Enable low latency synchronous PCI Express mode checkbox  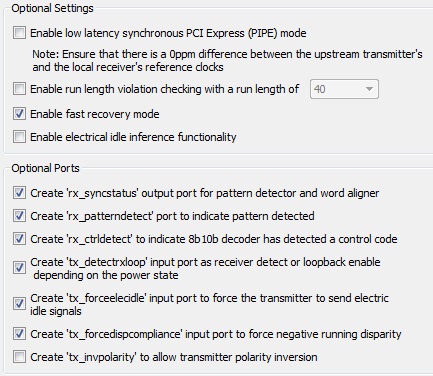pos(19,33)
